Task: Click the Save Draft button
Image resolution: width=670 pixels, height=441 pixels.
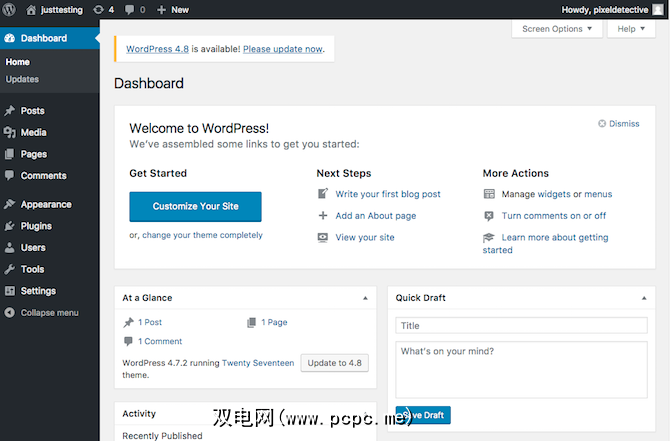Action: (423, 415)
